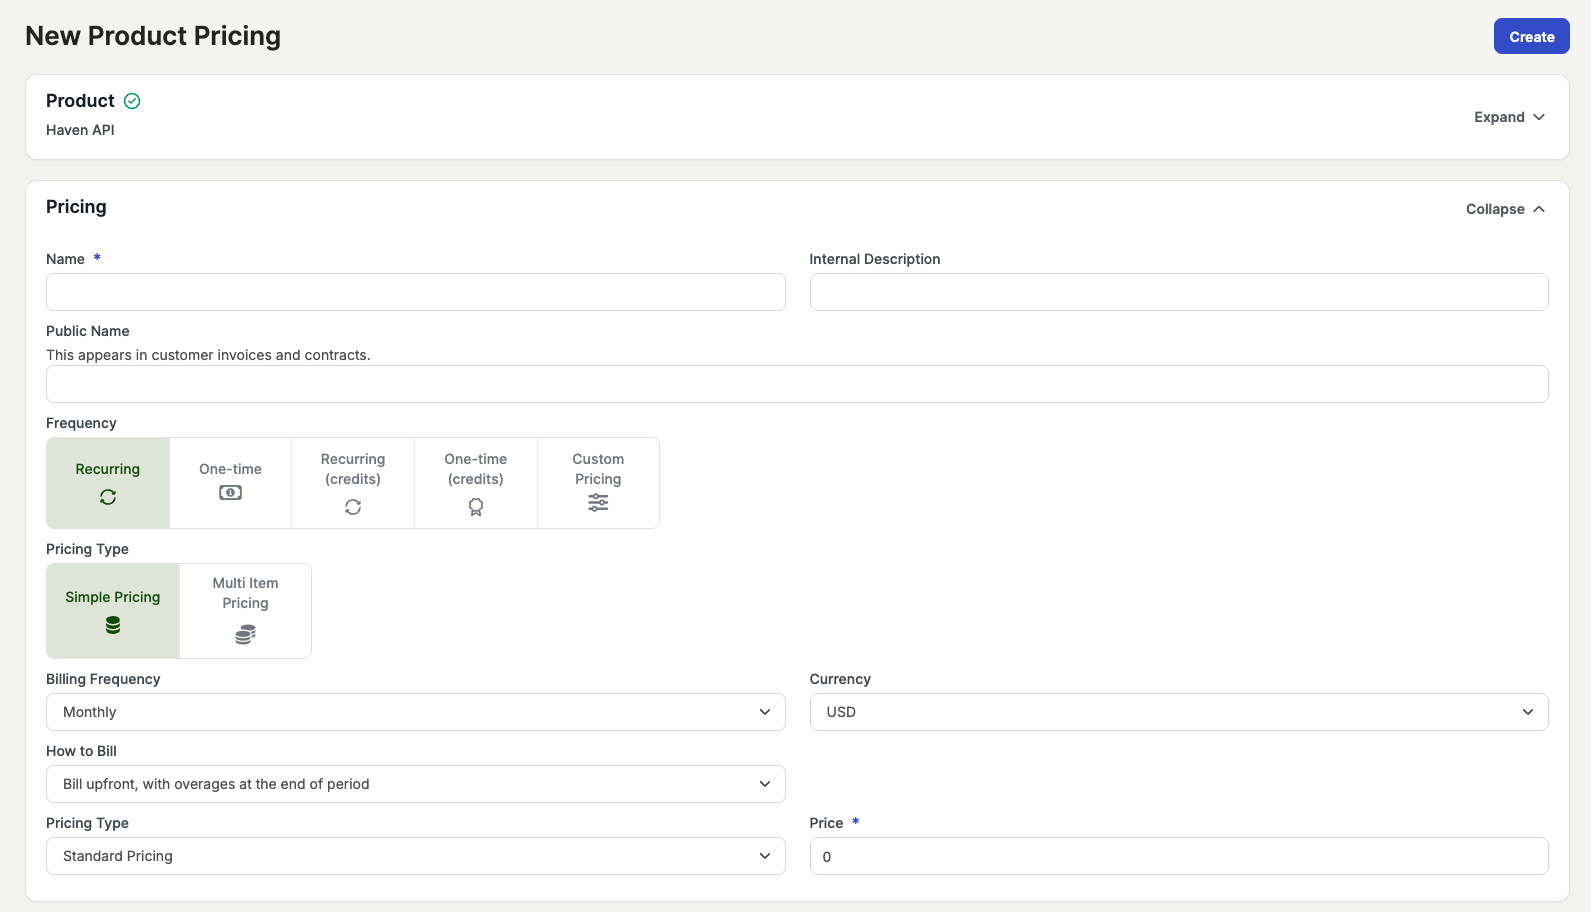Click the Custom Pricing sliders icon
This screenshot has height=912, width=1591.
tap(598, 503)
